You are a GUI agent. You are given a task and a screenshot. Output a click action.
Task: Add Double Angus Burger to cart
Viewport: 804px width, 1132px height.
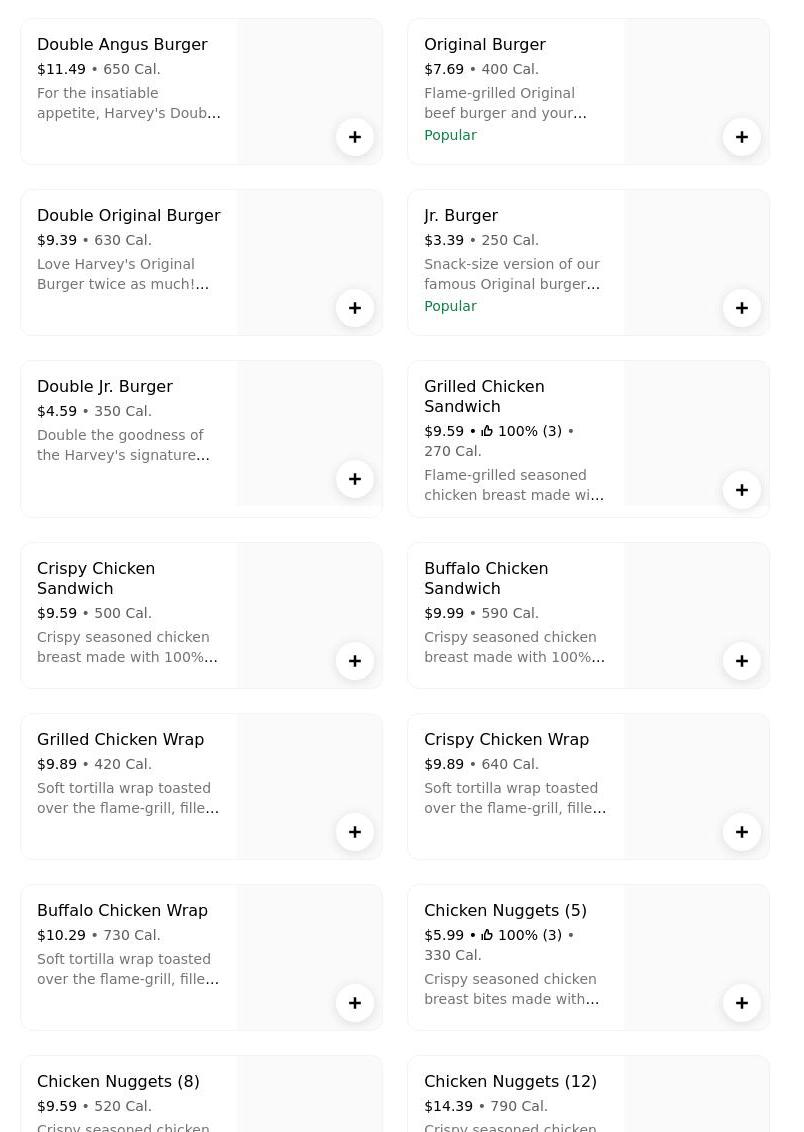[355, 137]
